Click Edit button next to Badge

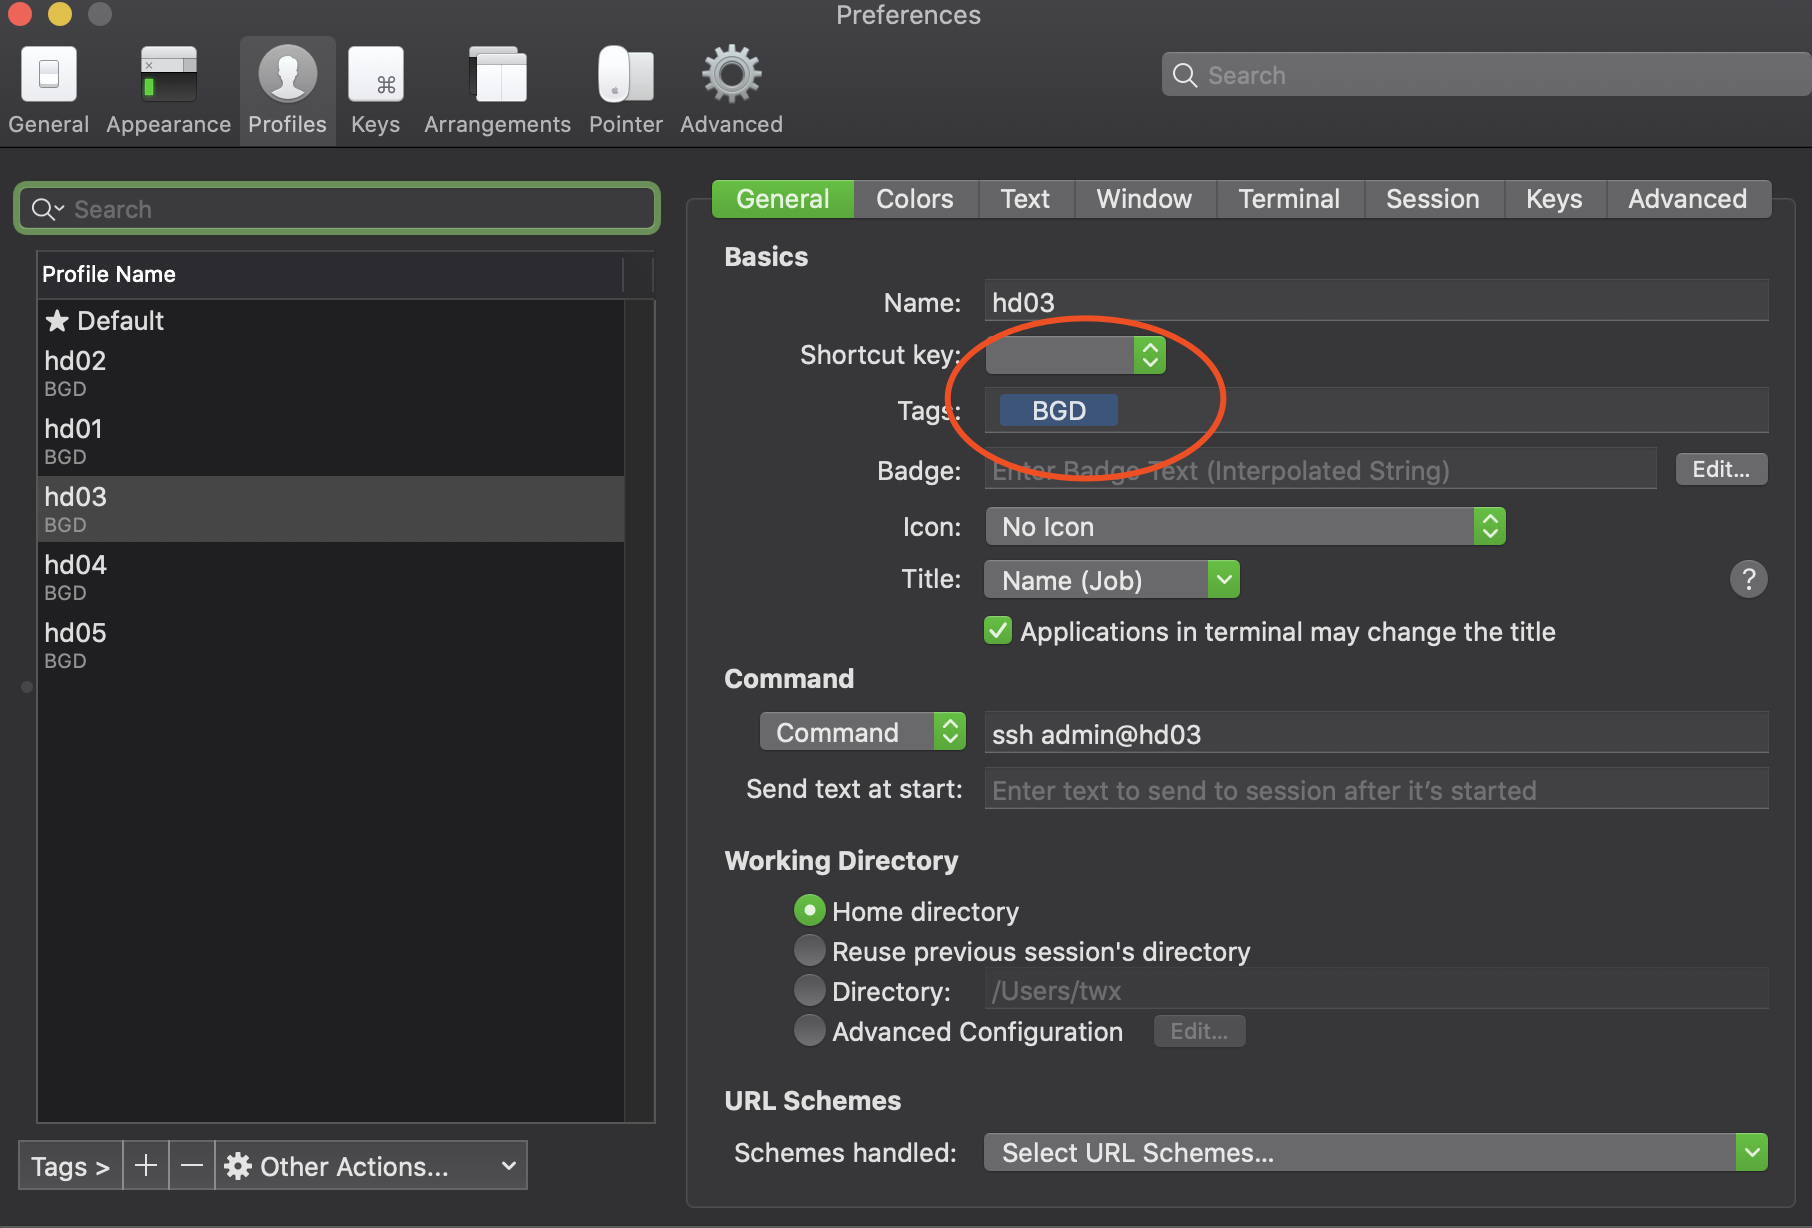pos(1721,469)
